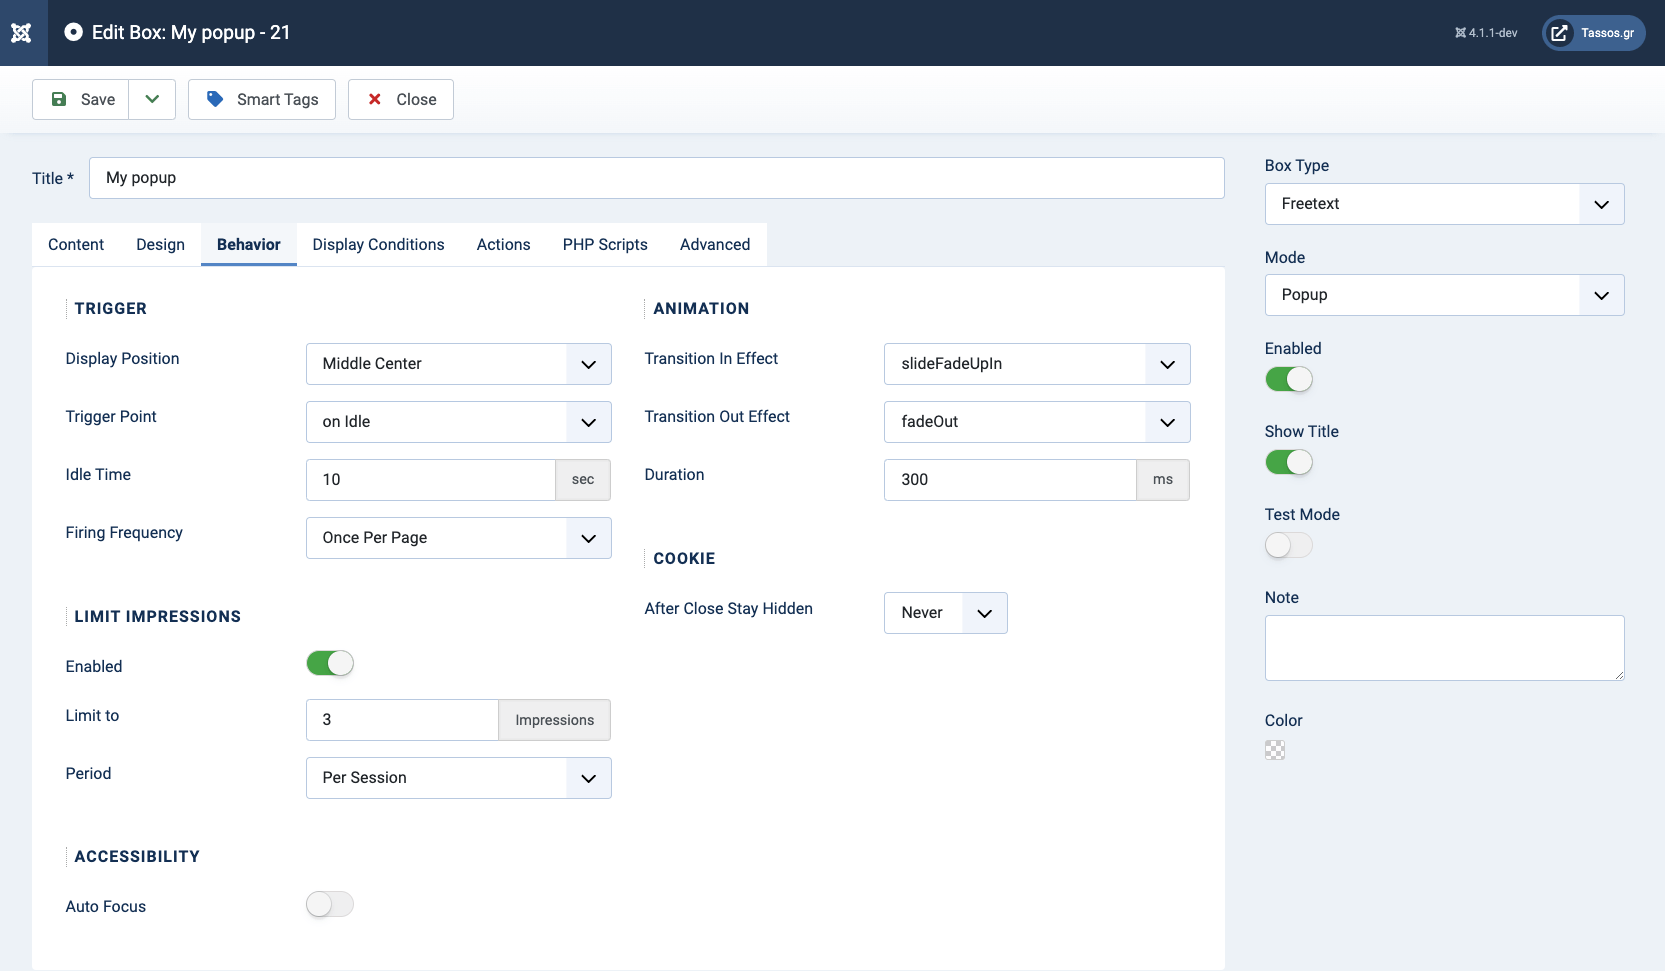This screenshot has width=1665, height=971.
Task: Click the 'Edit Box: My popup - 21' title
Action: click(191, 32)
